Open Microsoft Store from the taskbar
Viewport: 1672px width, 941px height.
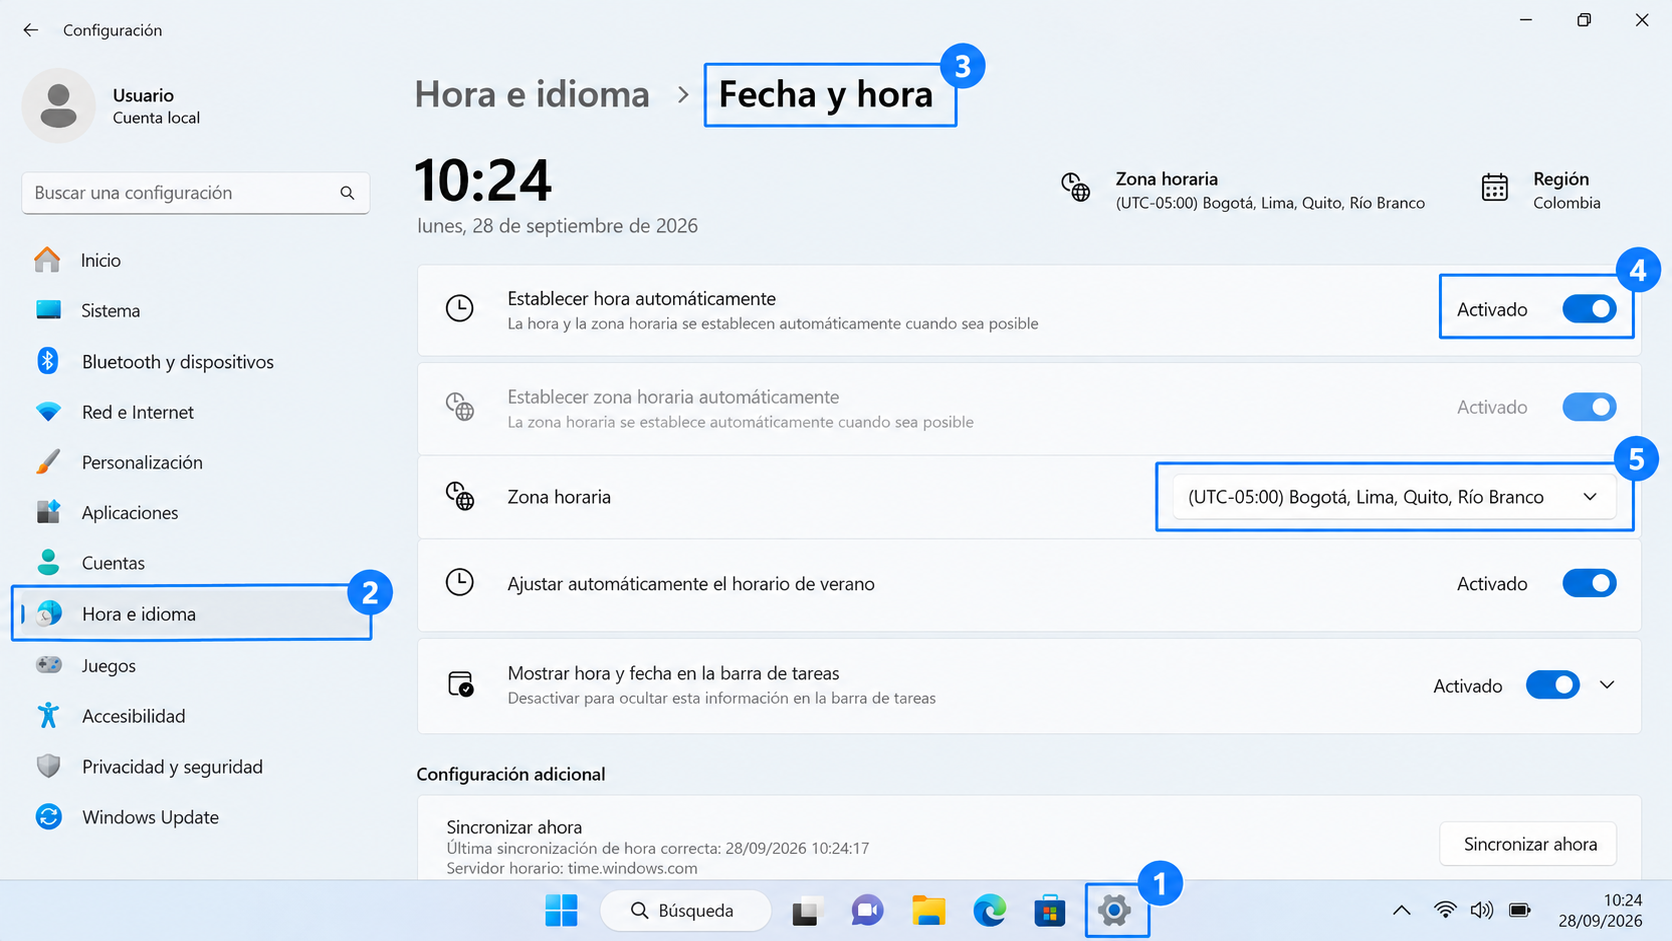(x=1050, y=910)
